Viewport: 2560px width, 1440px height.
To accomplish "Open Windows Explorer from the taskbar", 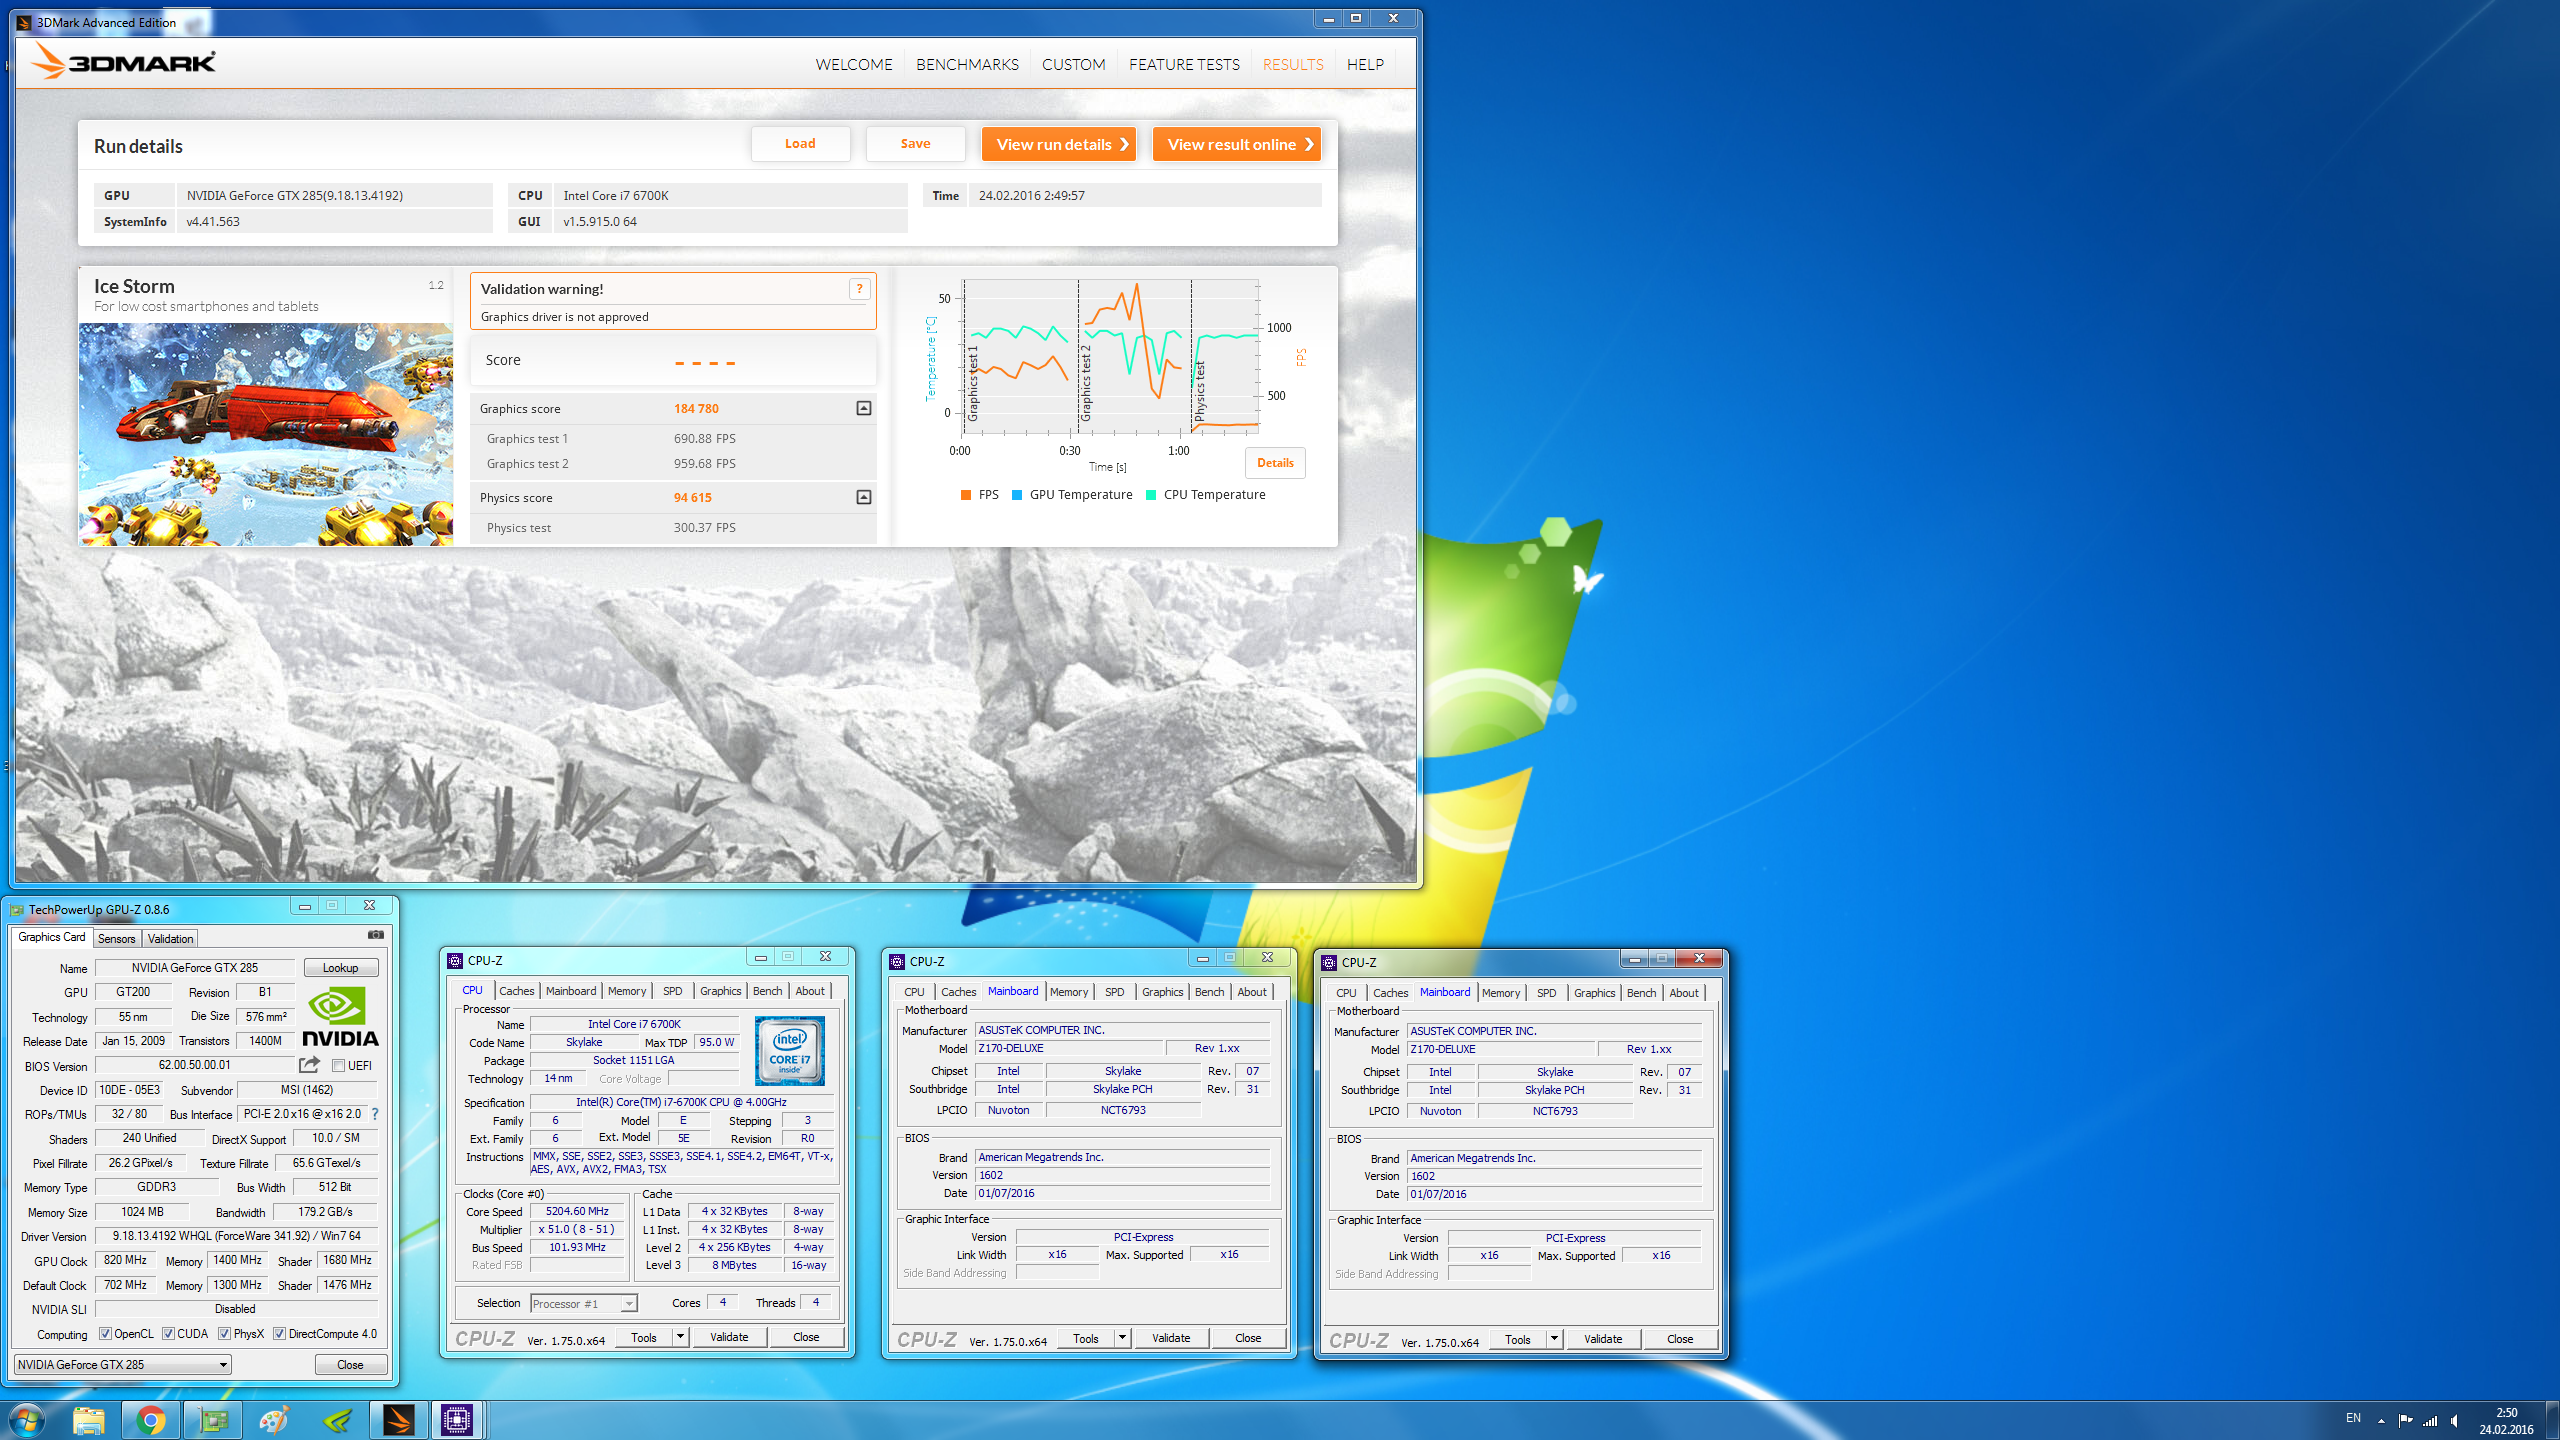I will [x=89, y=1420].
